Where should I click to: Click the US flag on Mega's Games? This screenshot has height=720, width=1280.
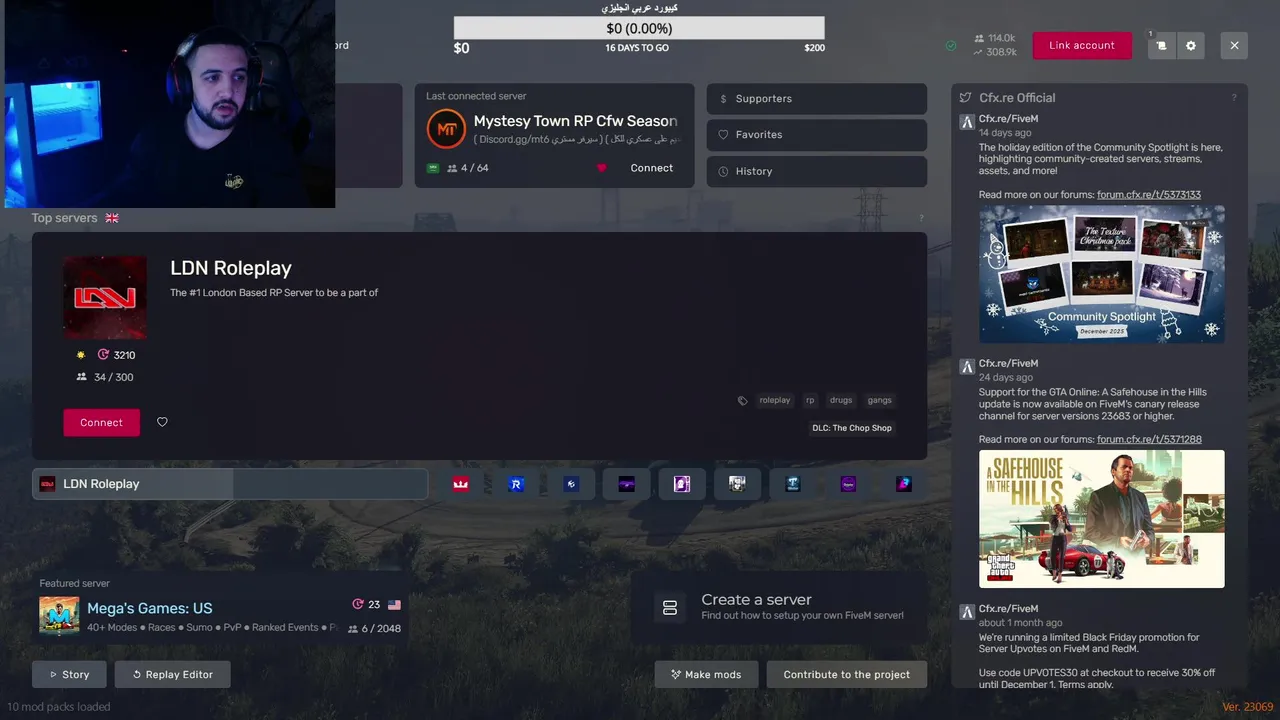(x=394, y=605)
